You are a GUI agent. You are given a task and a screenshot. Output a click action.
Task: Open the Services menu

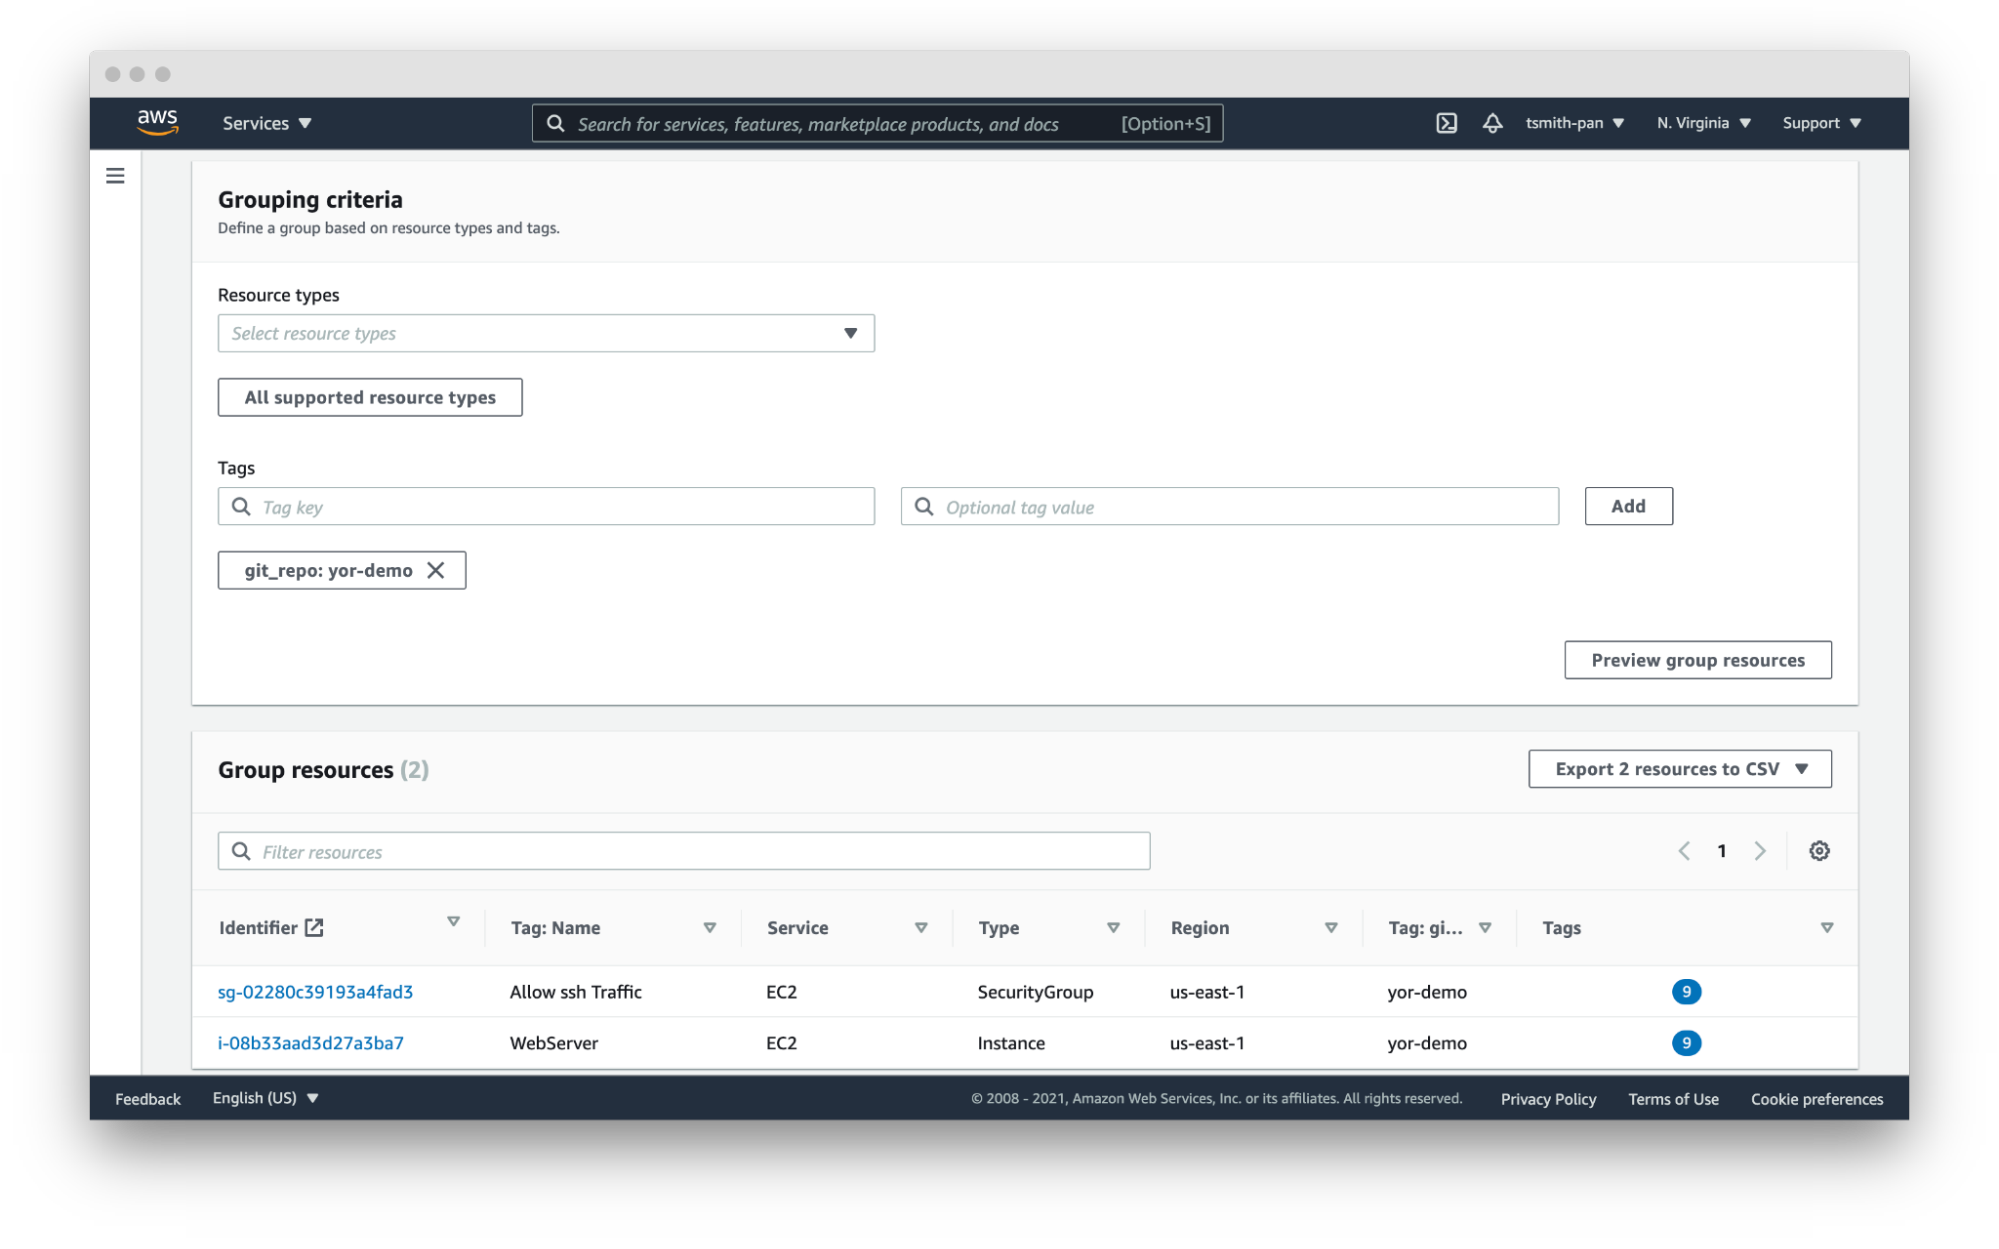[267, 123]
